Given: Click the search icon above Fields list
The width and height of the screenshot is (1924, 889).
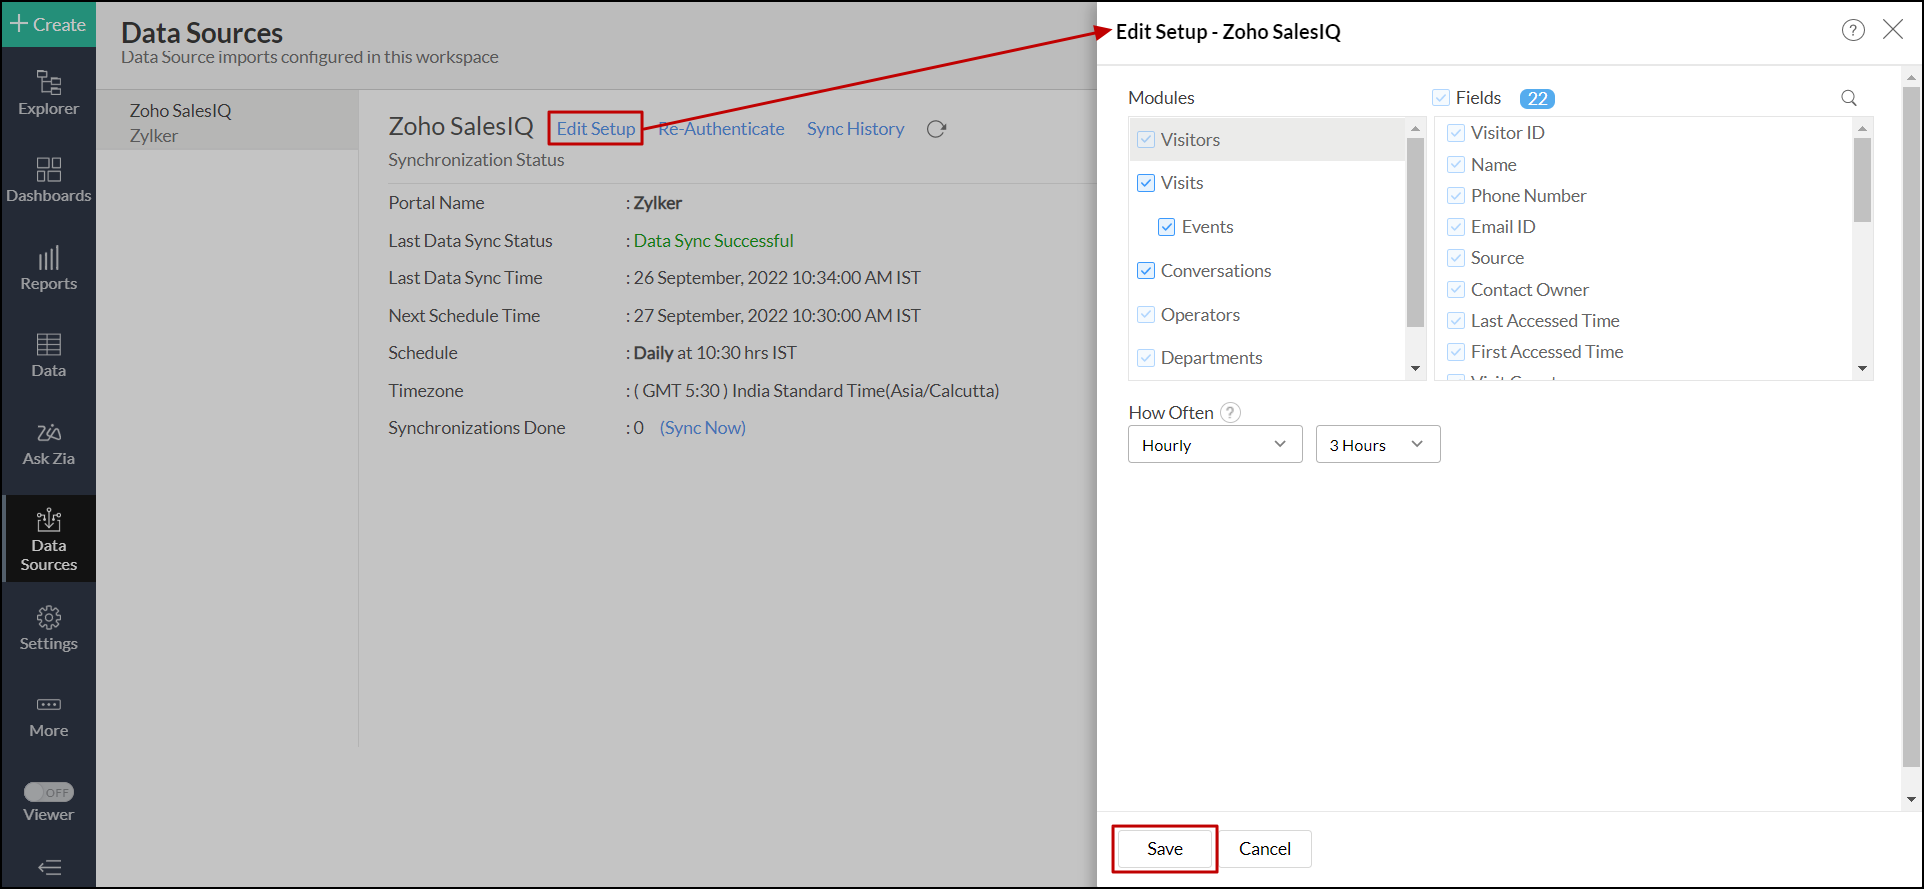Looking at the screenshot, I should point(1849,98).
